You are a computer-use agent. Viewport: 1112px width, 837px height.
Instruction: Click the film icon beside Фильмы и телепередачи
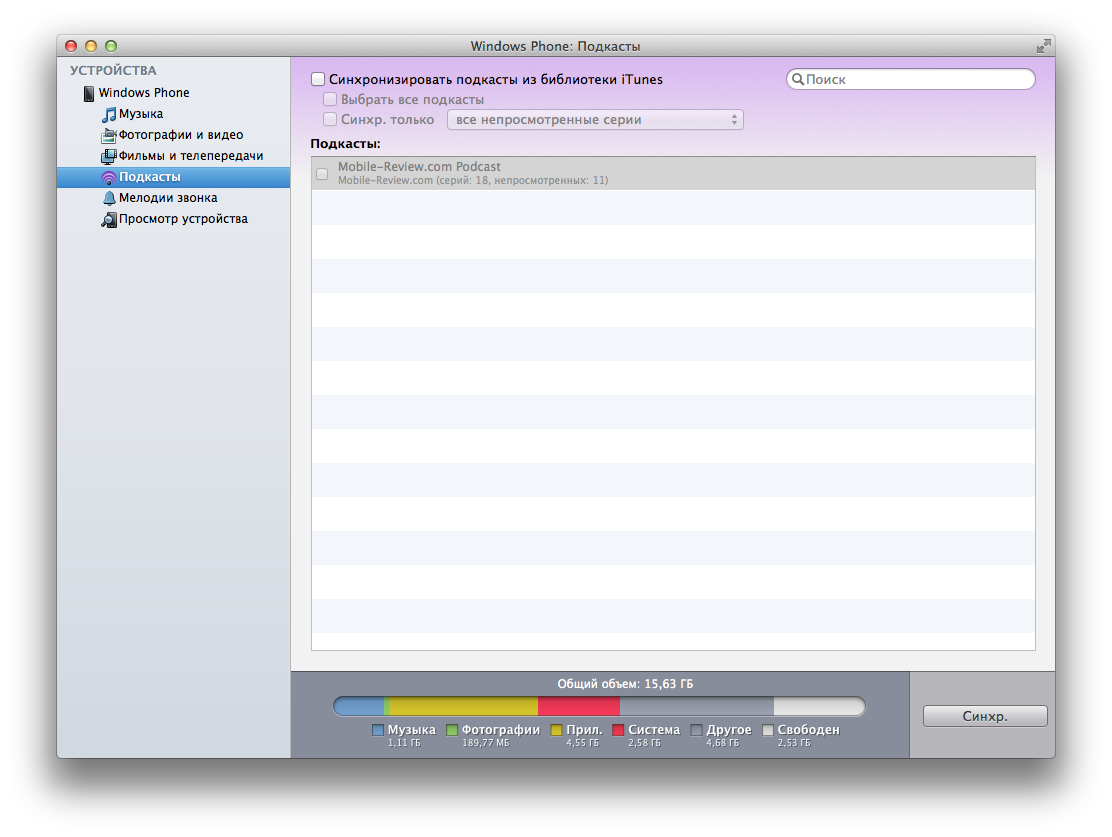(109, 156)
